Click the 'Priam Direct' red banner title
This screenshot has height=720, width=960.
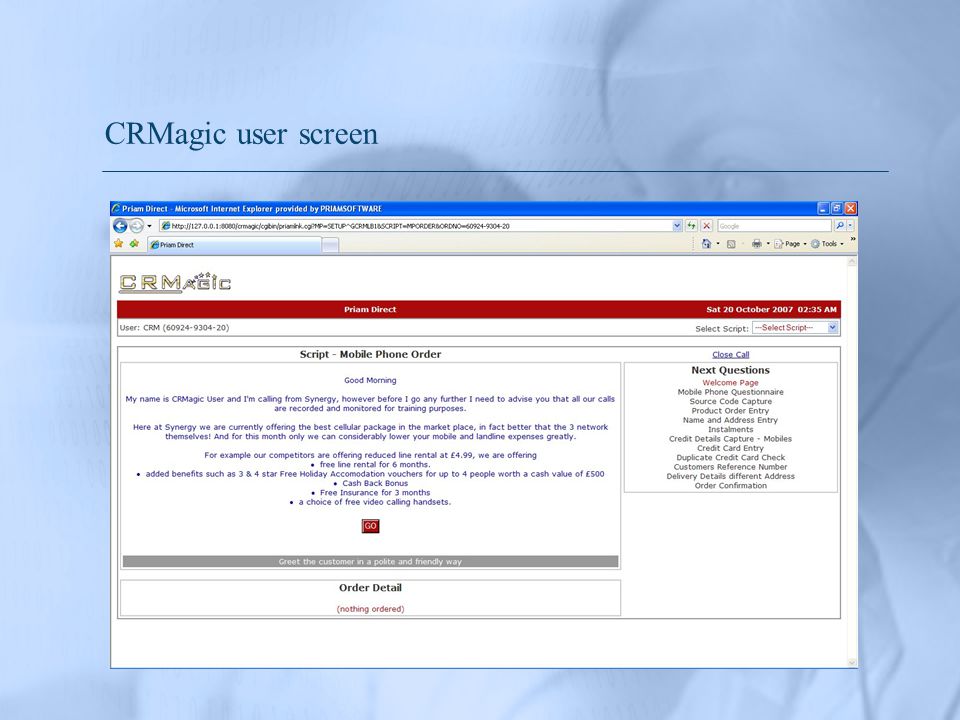(x=370, y=310)
